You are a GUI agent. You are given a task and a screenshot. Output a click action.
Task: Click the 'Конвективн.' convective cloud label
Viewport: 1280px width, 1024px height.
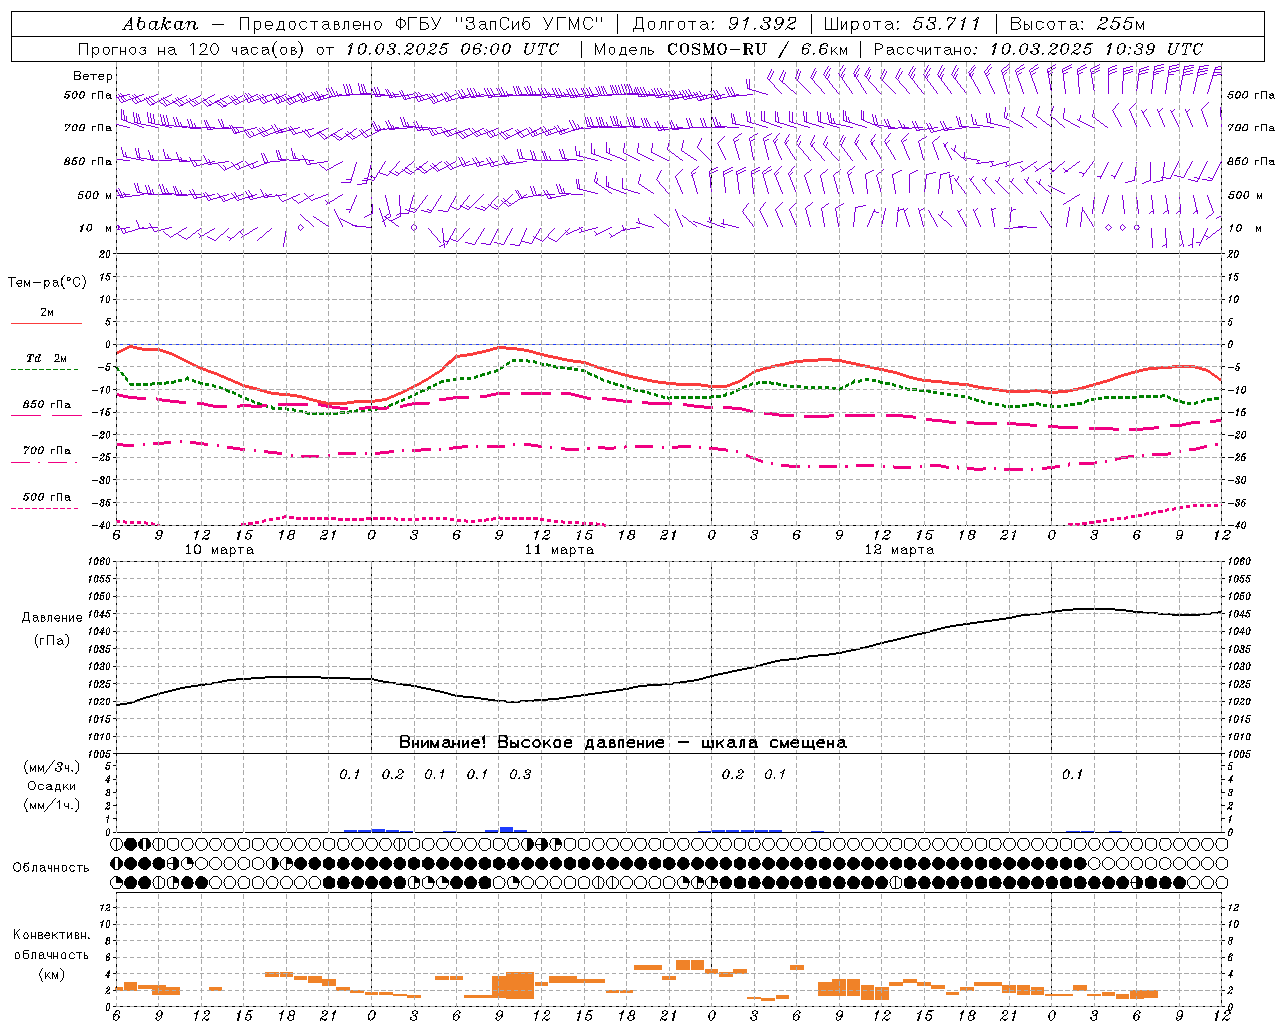51,935
